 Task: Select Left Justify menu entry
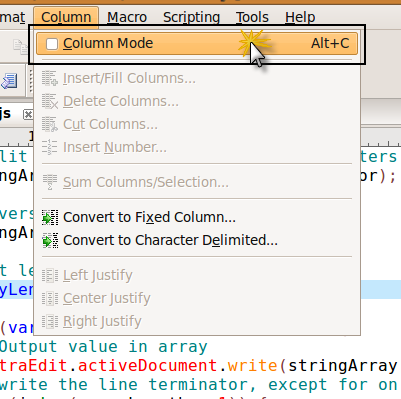point(197,276)
